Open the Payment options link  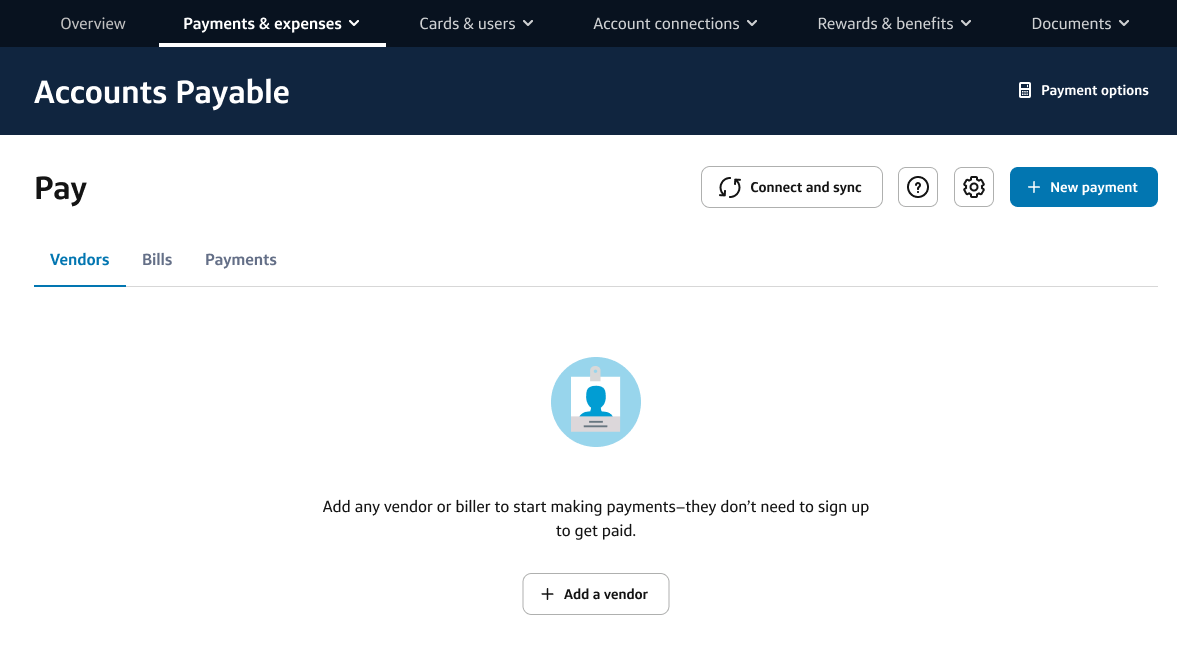tap(1094, 91)
